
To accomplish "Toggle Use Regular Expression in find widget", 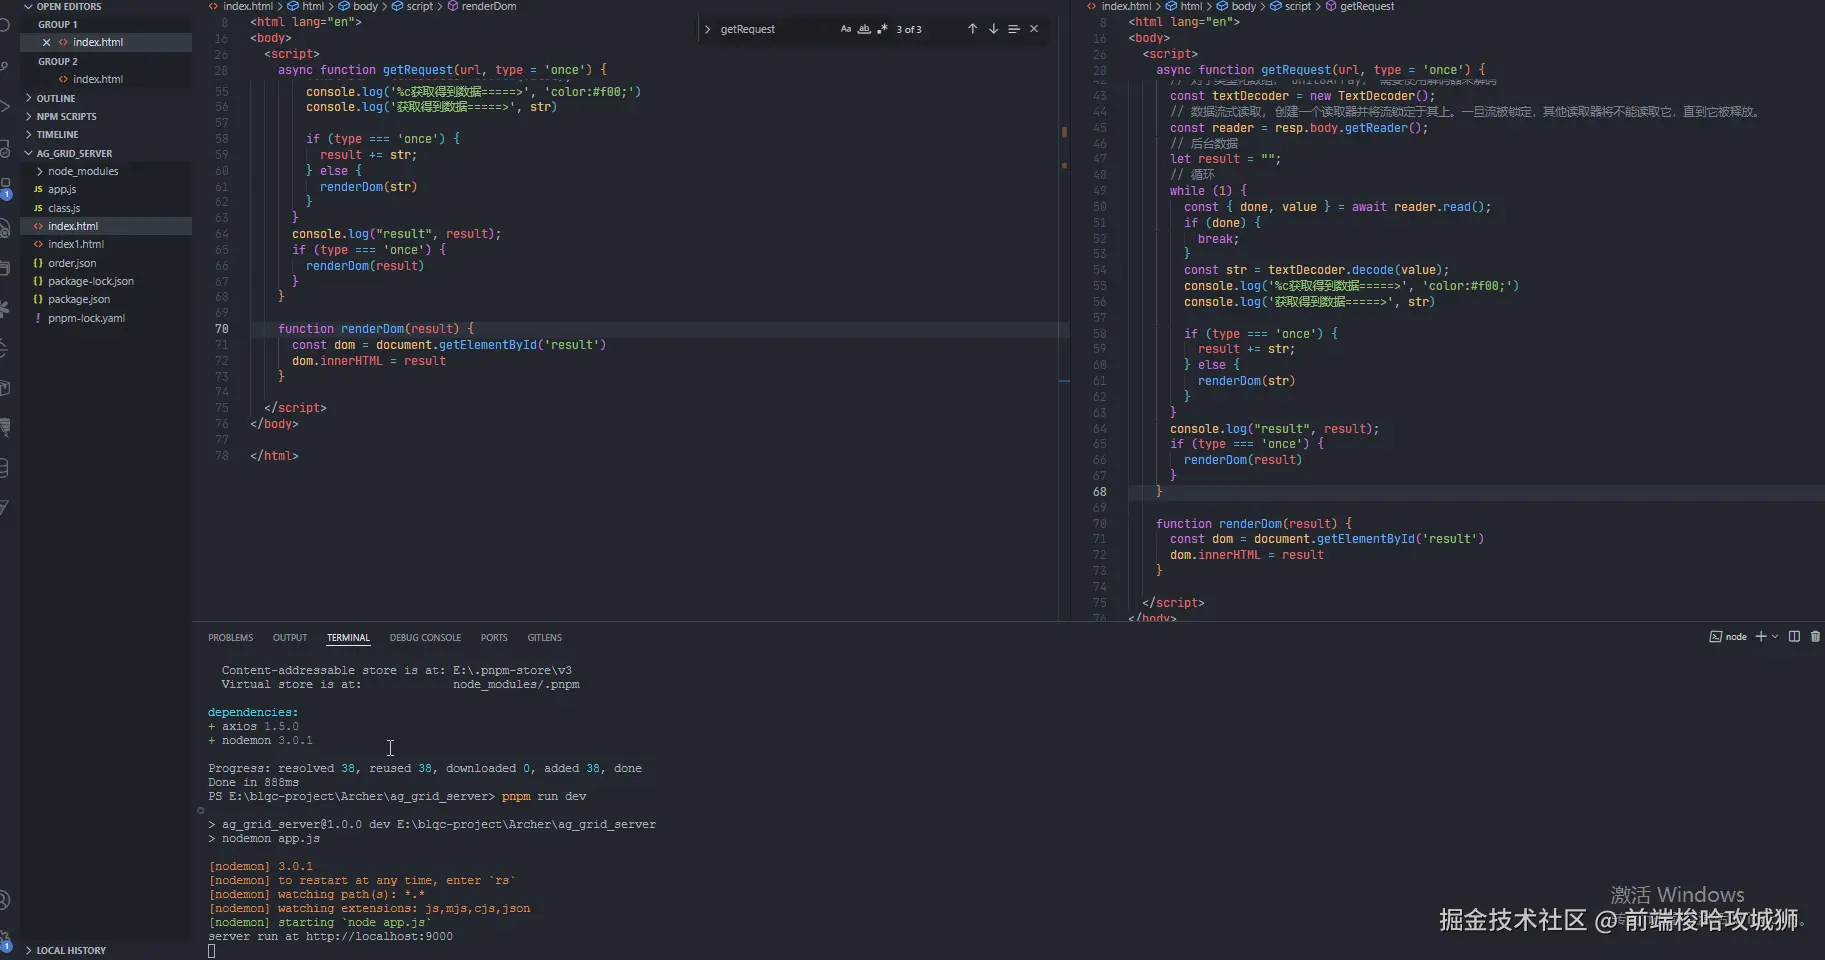I will pyautogui.click(x=882, y=29).
